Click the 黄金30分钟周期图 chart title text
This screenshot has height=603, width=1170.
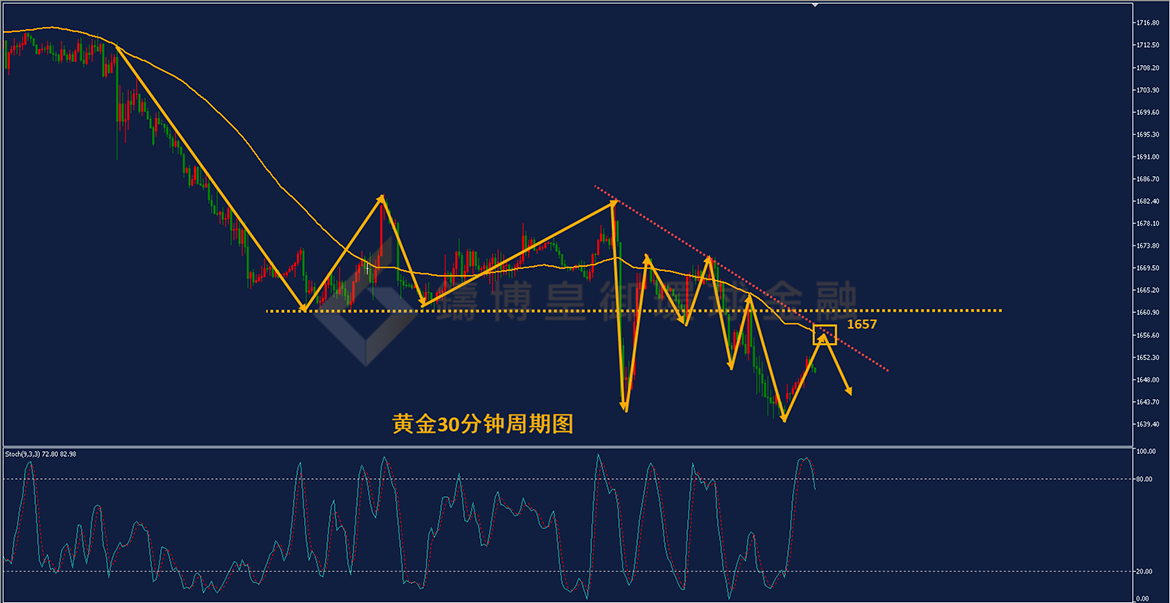[x=483, y=425]
